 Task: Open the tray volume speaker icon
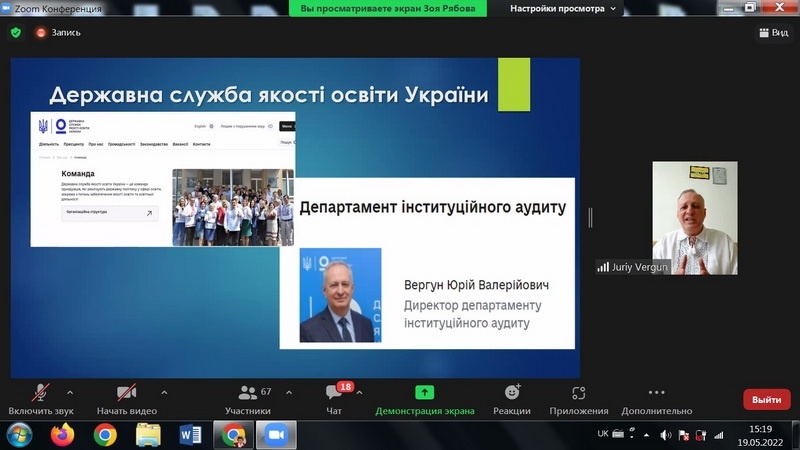coord(666,435)
